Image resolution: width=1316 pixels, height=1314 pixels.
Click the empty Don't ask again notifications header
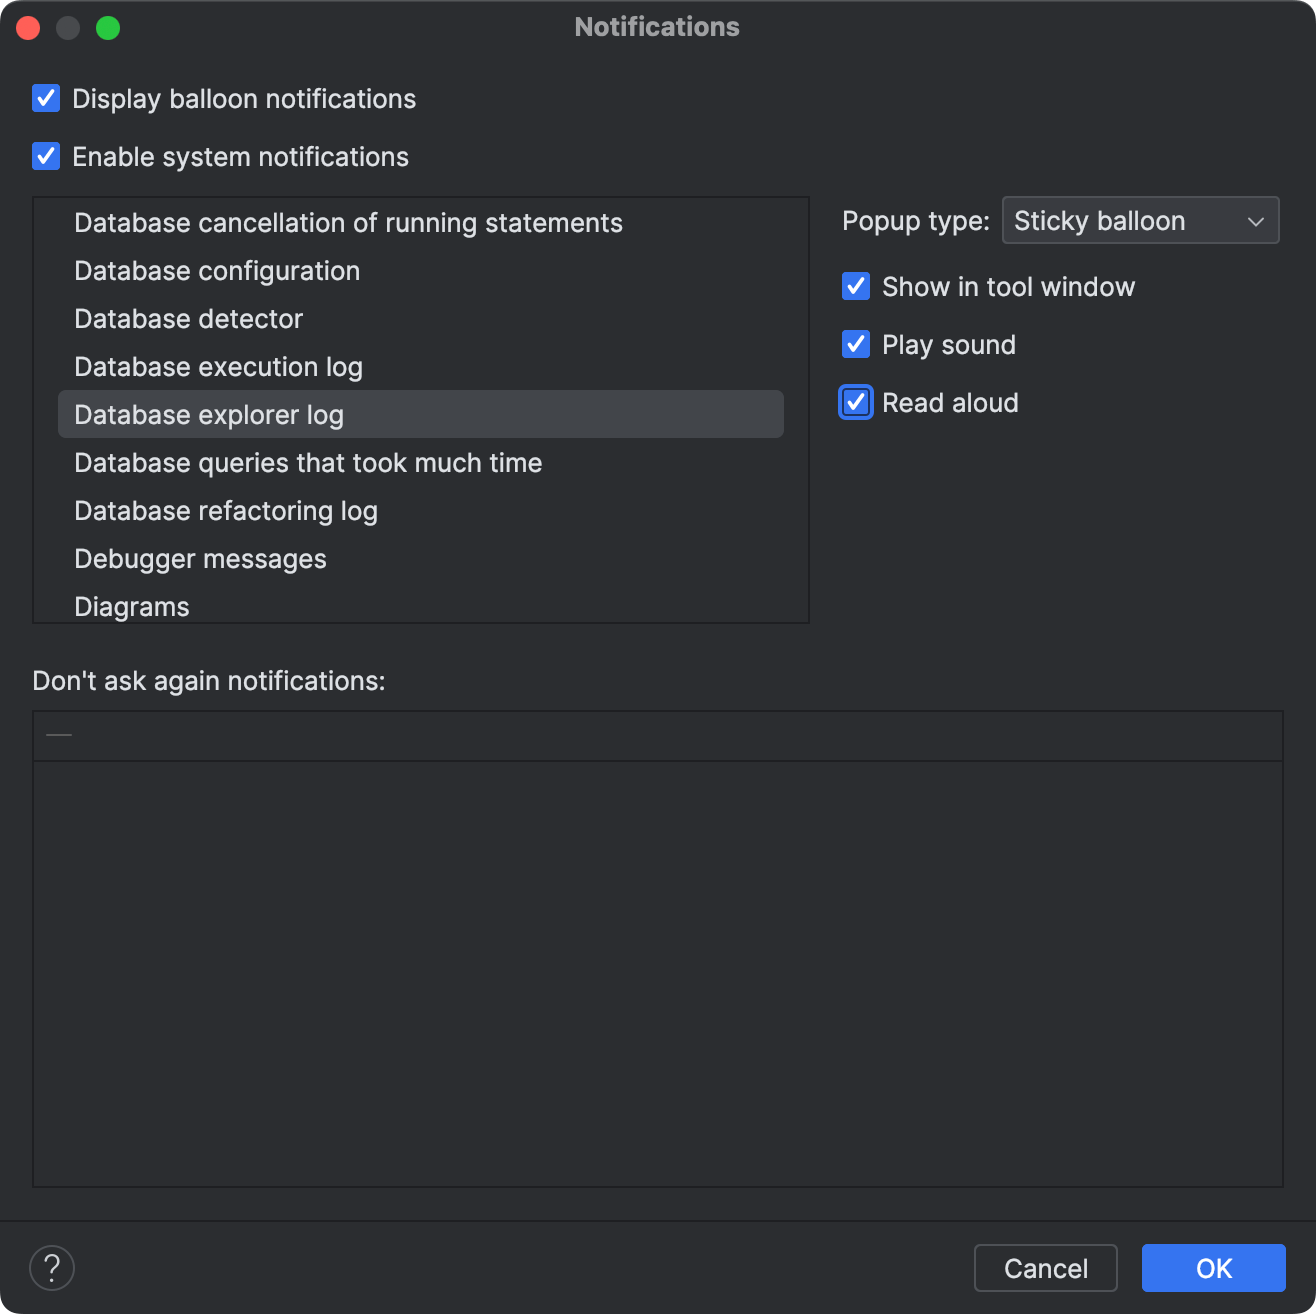(658, 735)
